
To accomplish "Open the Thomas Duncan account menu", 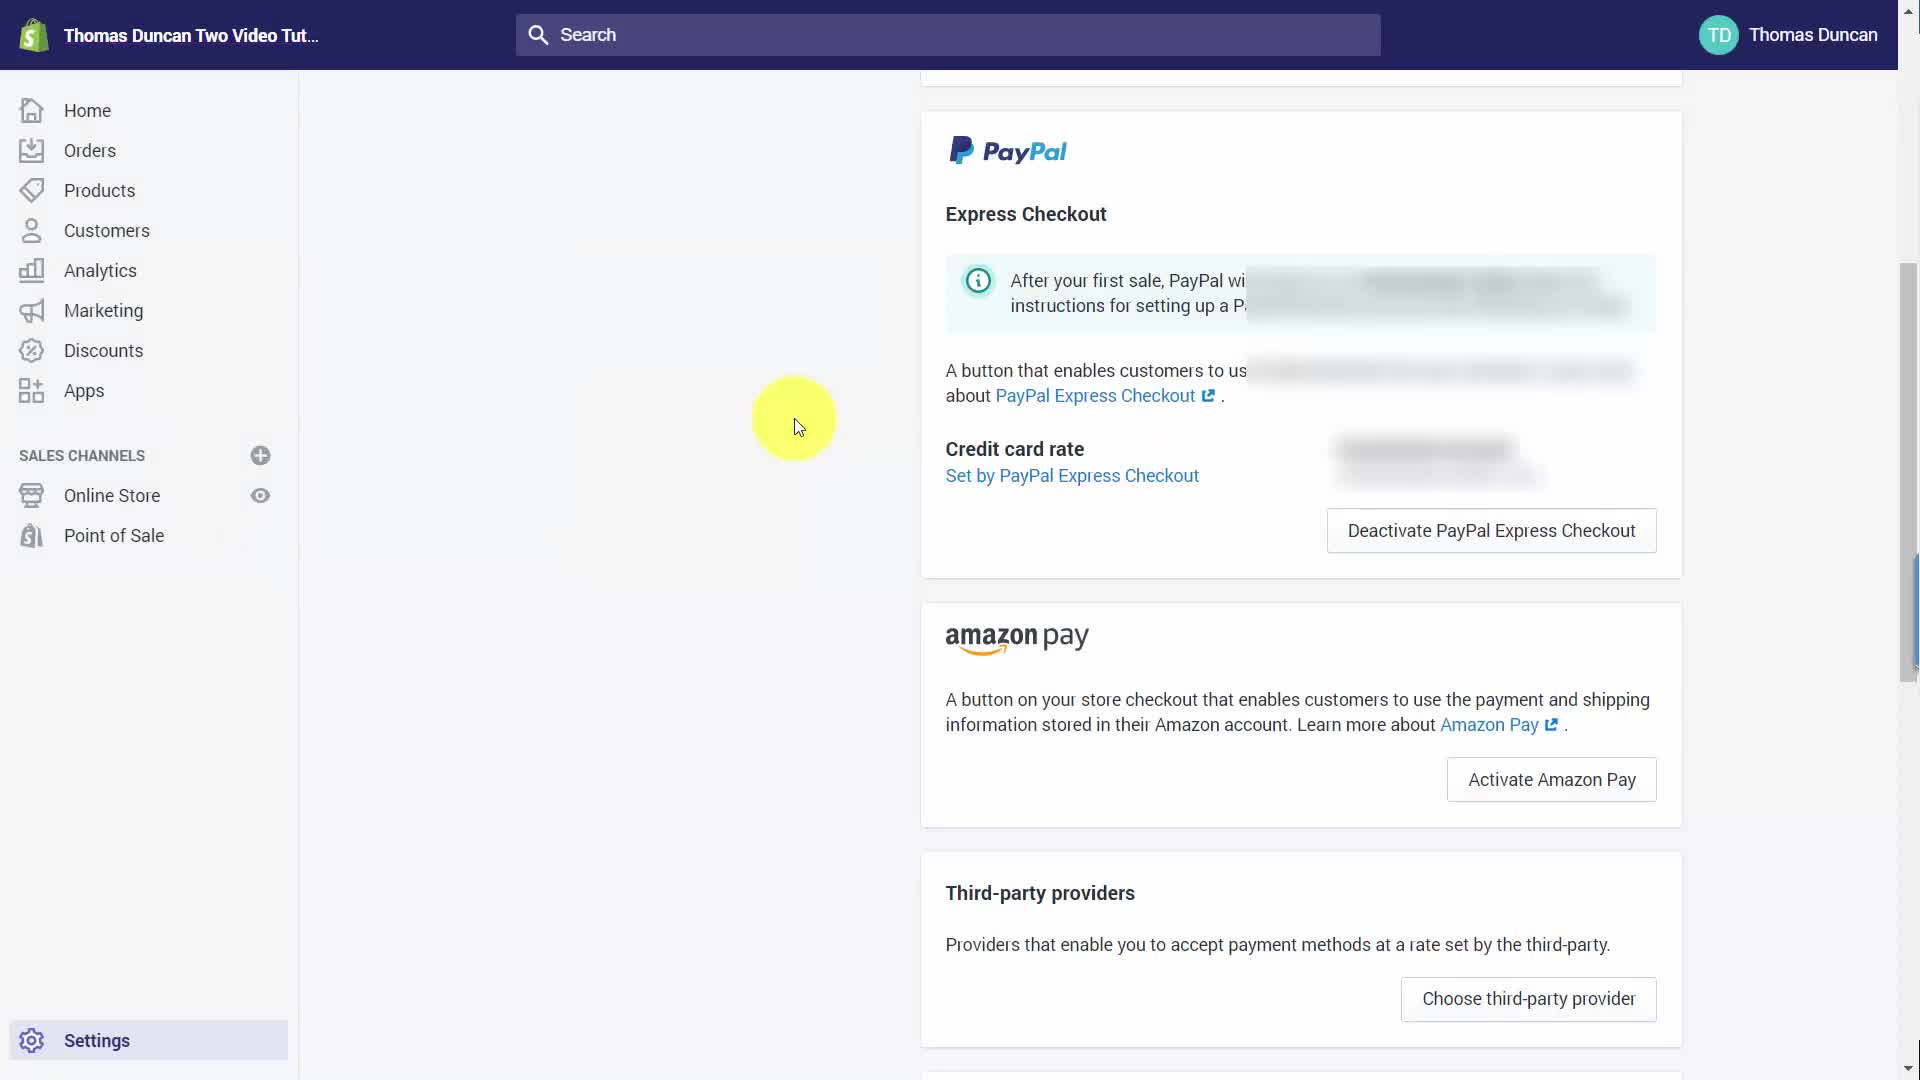I will 1788,35.
